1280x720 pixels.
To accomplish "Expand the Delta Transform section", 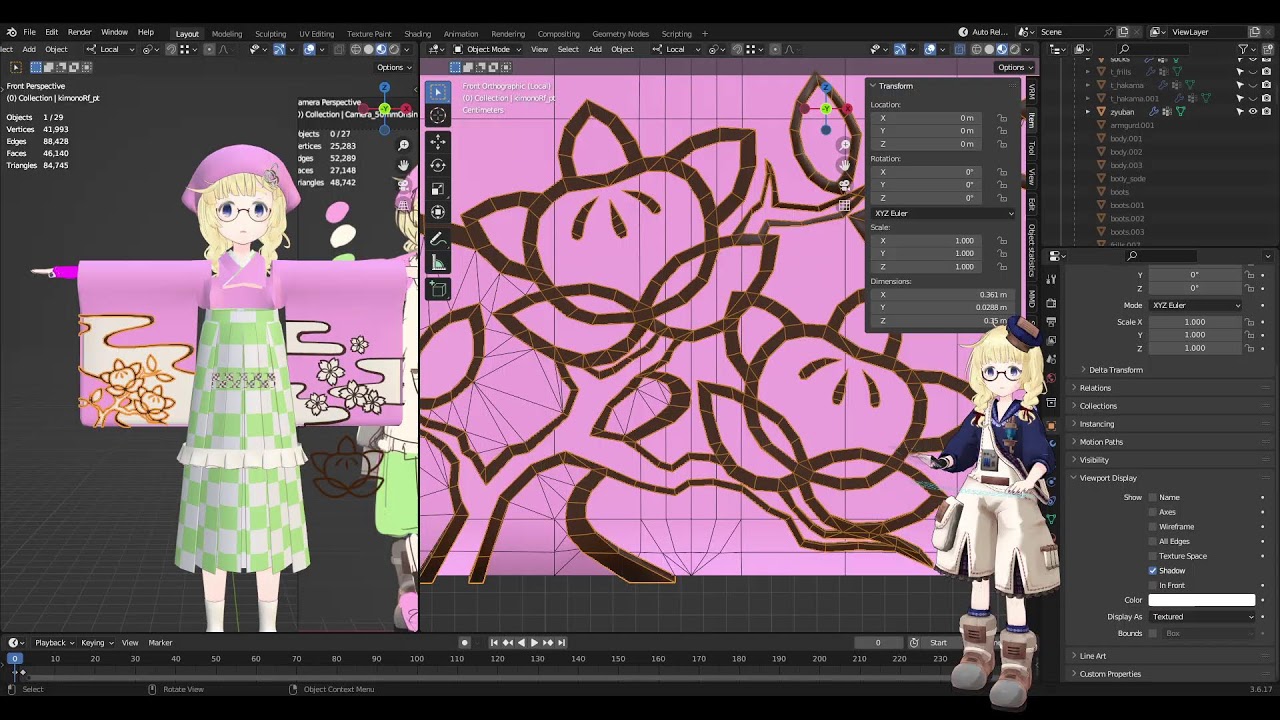I will point(1115,370).
